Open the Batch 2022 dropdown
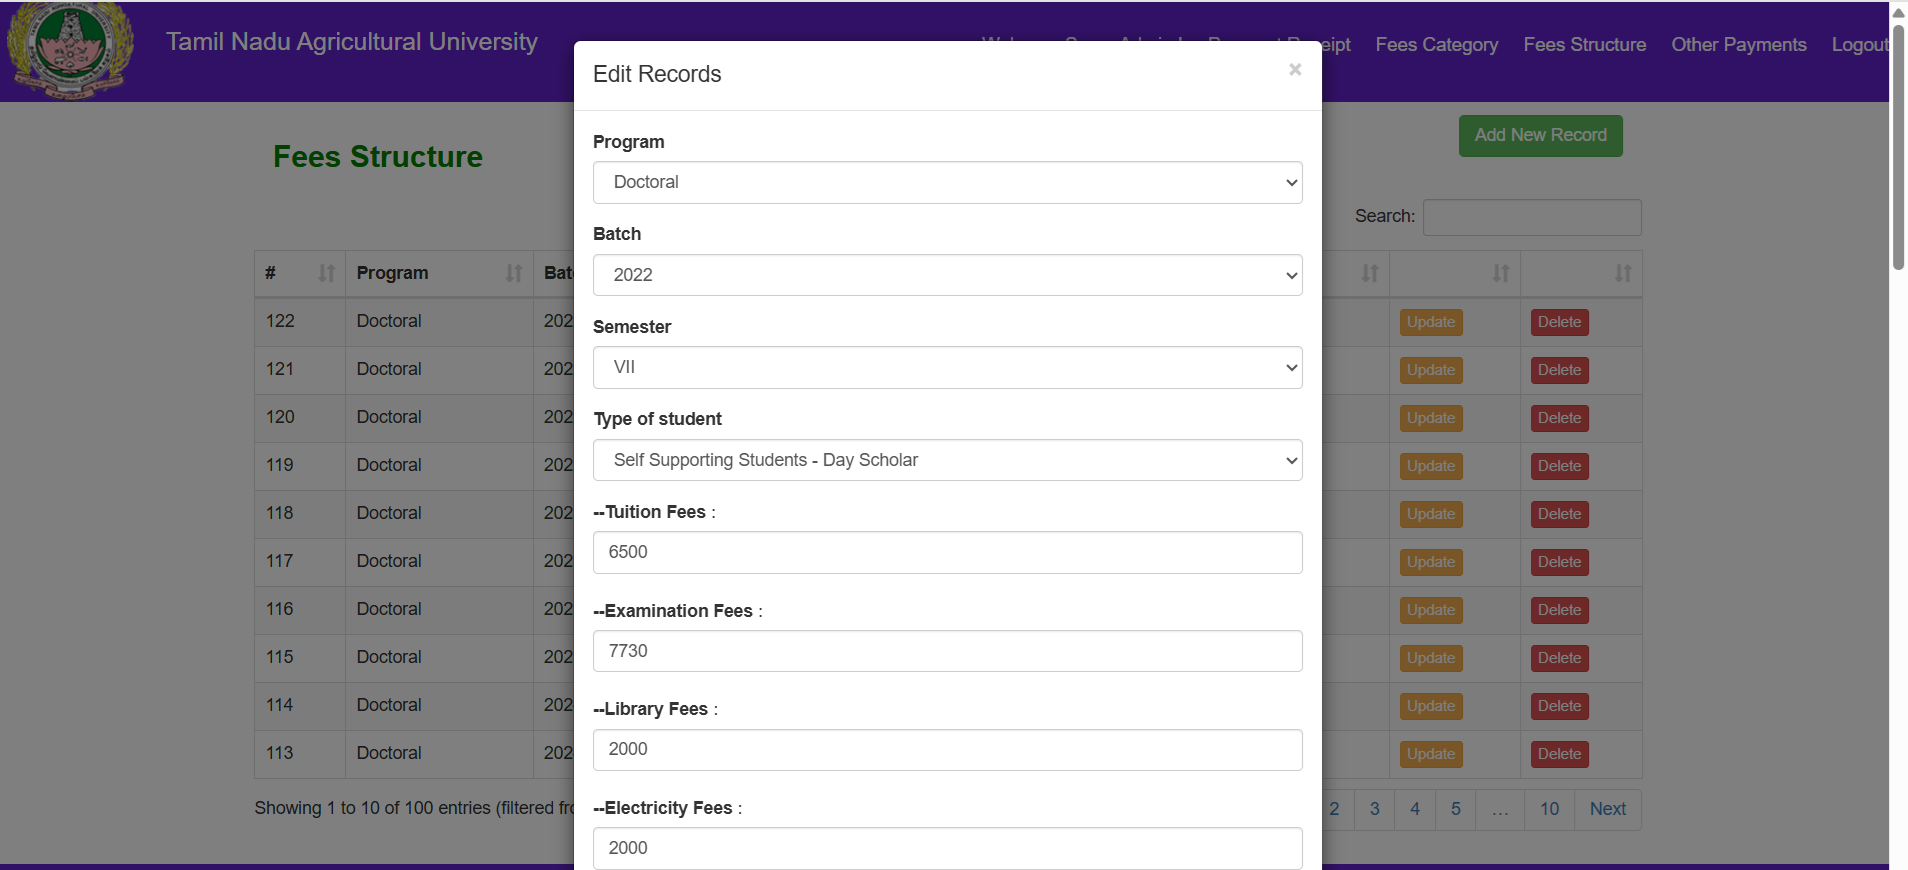The image size is (1908, 870). (x=947, y=275)
